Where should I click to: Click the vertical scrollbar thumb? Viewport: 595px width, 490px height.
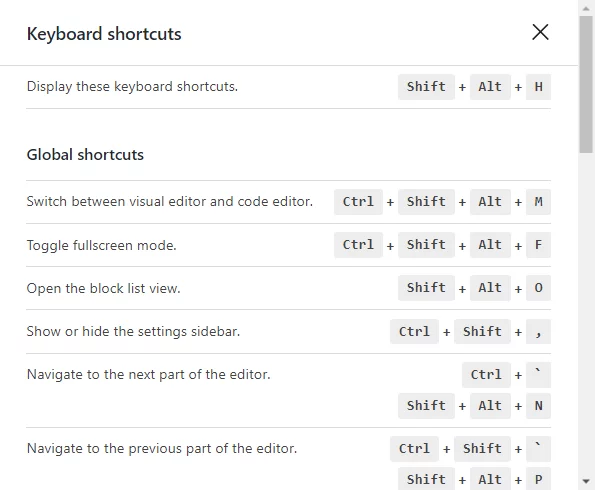click(586, 84)
